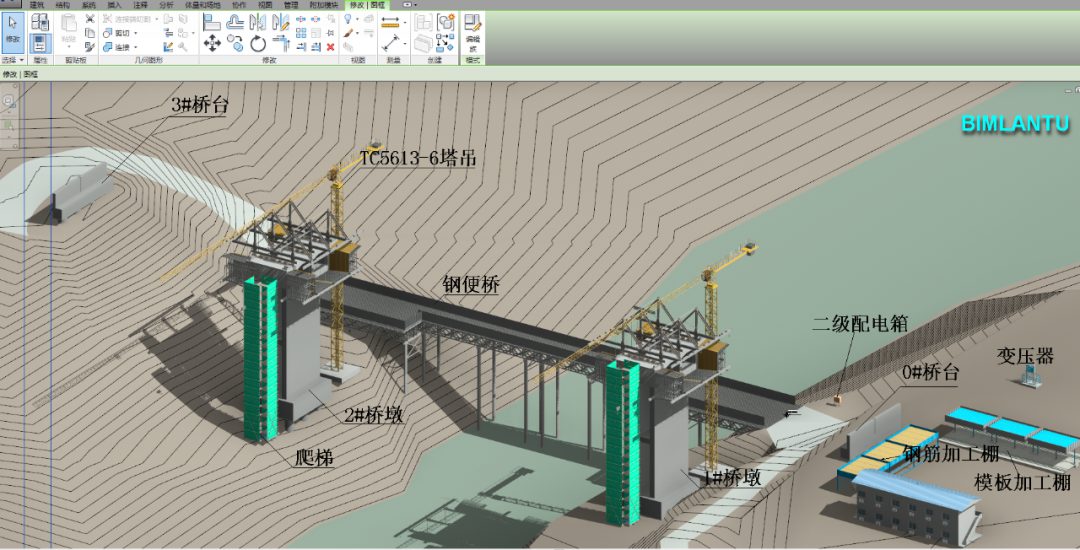Toggle the Properties palette button
Image resolution: width=1080 pixels, height=550 pixels.
click(x=40, y=43)
